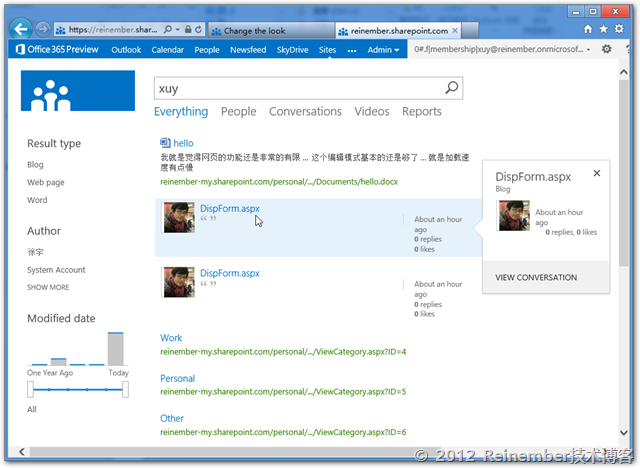The height and width of the screenshot is (468, 640).
Task: Switch to Conversations search results
Action: pos(305,111)
